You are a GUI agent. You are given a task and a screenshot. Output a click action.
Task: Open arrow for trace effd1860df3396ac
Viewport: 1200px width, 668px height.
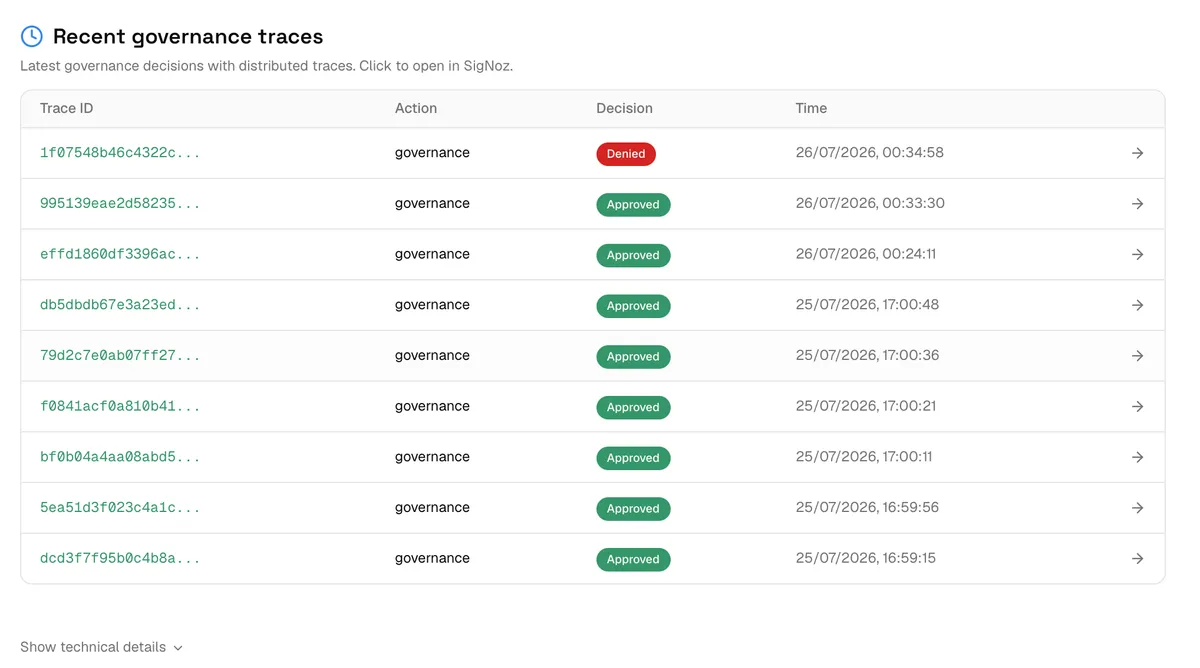[x=1137, y=255]
